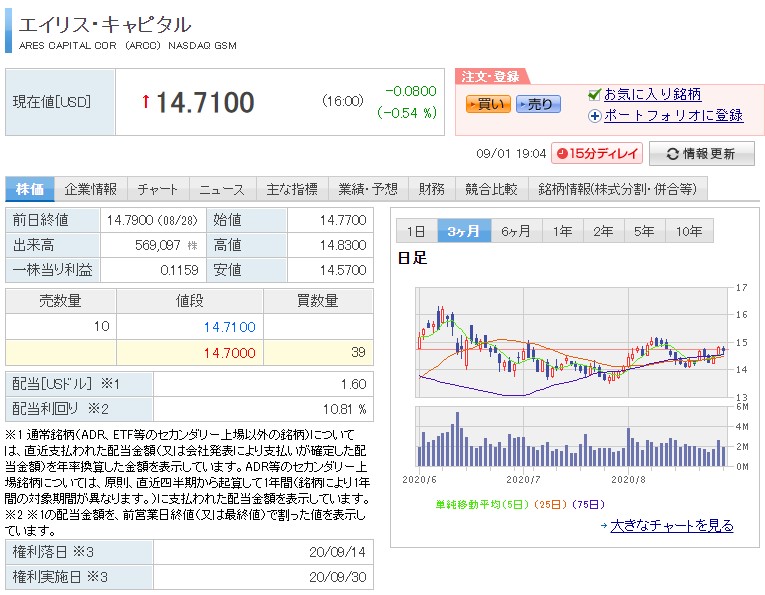
Task: Open 銘柄情報(株式分割・併合等) tab
Action: (x=618, y=189)
